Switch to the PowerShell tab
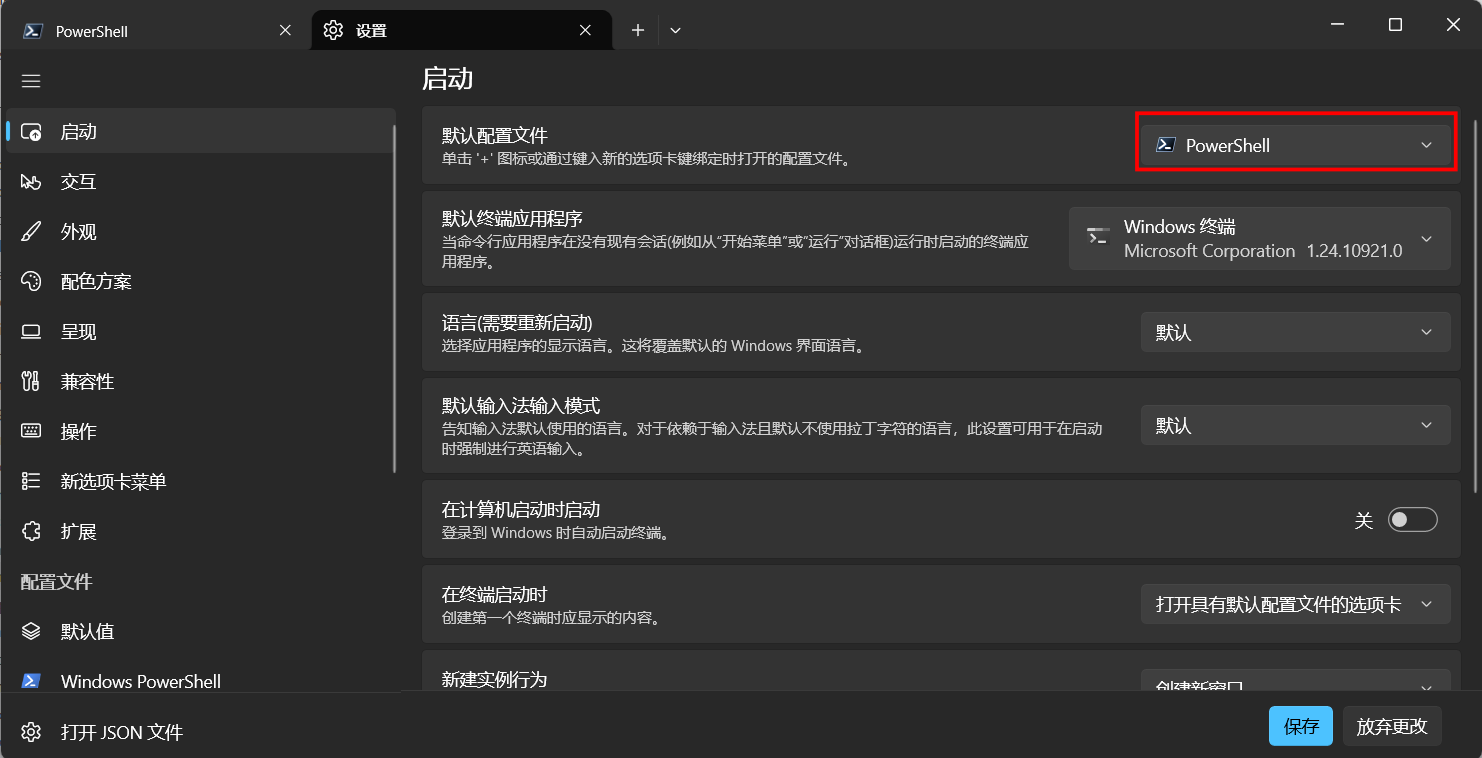 pyautogui.click(x=158, y=31)
